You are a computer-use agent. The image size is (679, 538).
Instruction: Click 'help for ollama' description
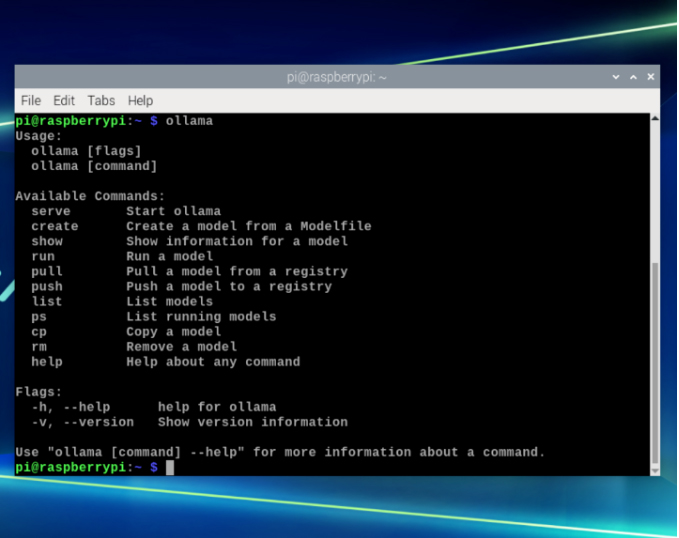(217, 407)
